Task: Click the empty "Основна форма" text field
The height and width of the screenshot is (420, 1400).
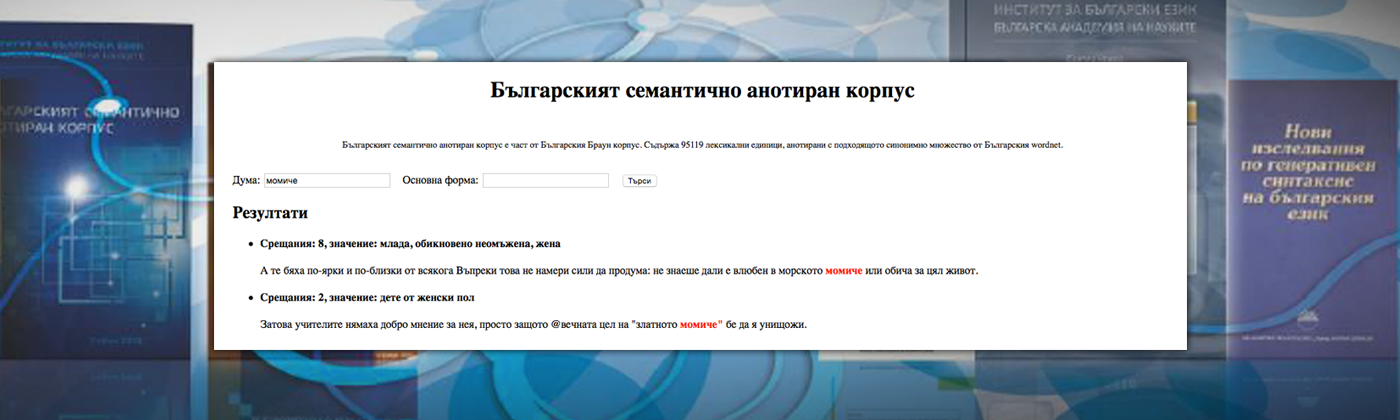Action: click(x=545, y=181)
